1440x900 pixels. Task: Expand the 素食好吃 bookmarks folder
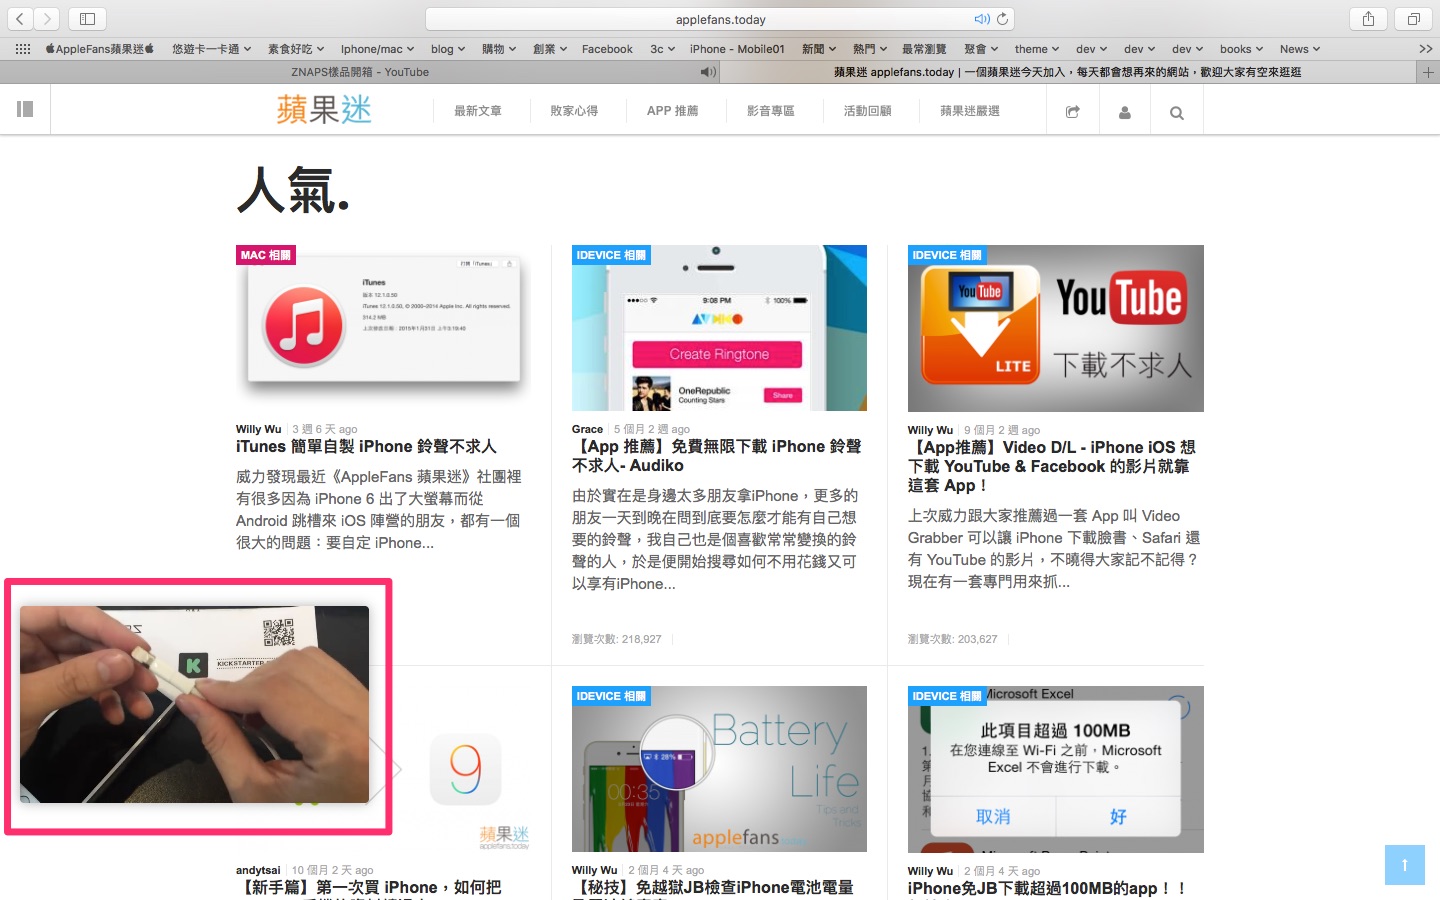(x=296, y=49)
